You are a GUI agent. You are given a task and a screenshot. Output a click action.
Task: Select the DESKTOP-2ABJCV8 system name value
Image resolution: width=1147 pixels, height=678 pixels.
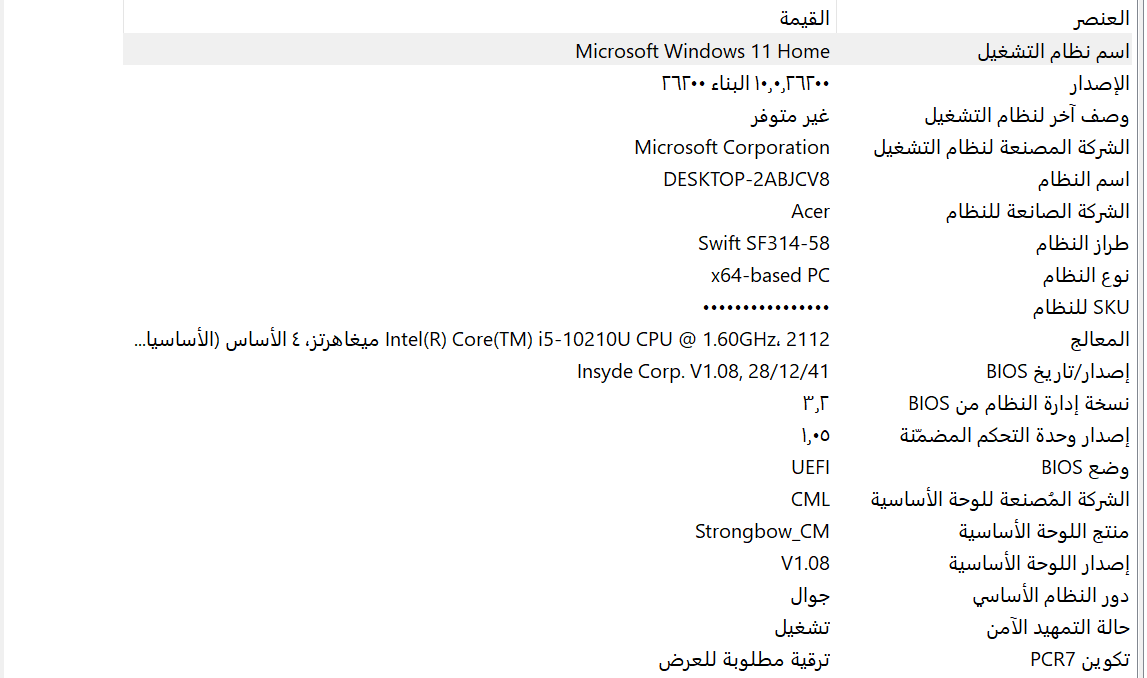point(746,179)
